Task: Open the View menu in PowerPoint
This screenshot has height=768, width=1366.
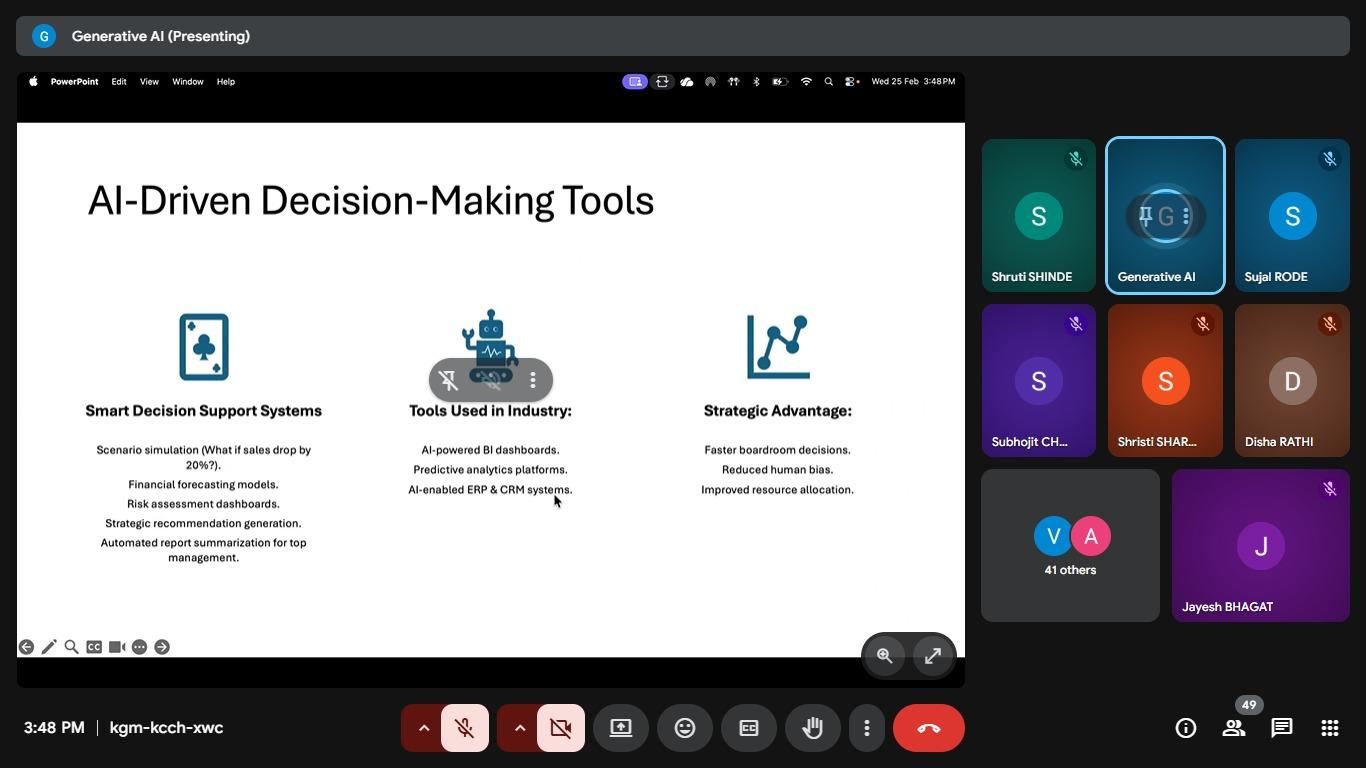Action: pyautogui.click(x=149, y=82)
